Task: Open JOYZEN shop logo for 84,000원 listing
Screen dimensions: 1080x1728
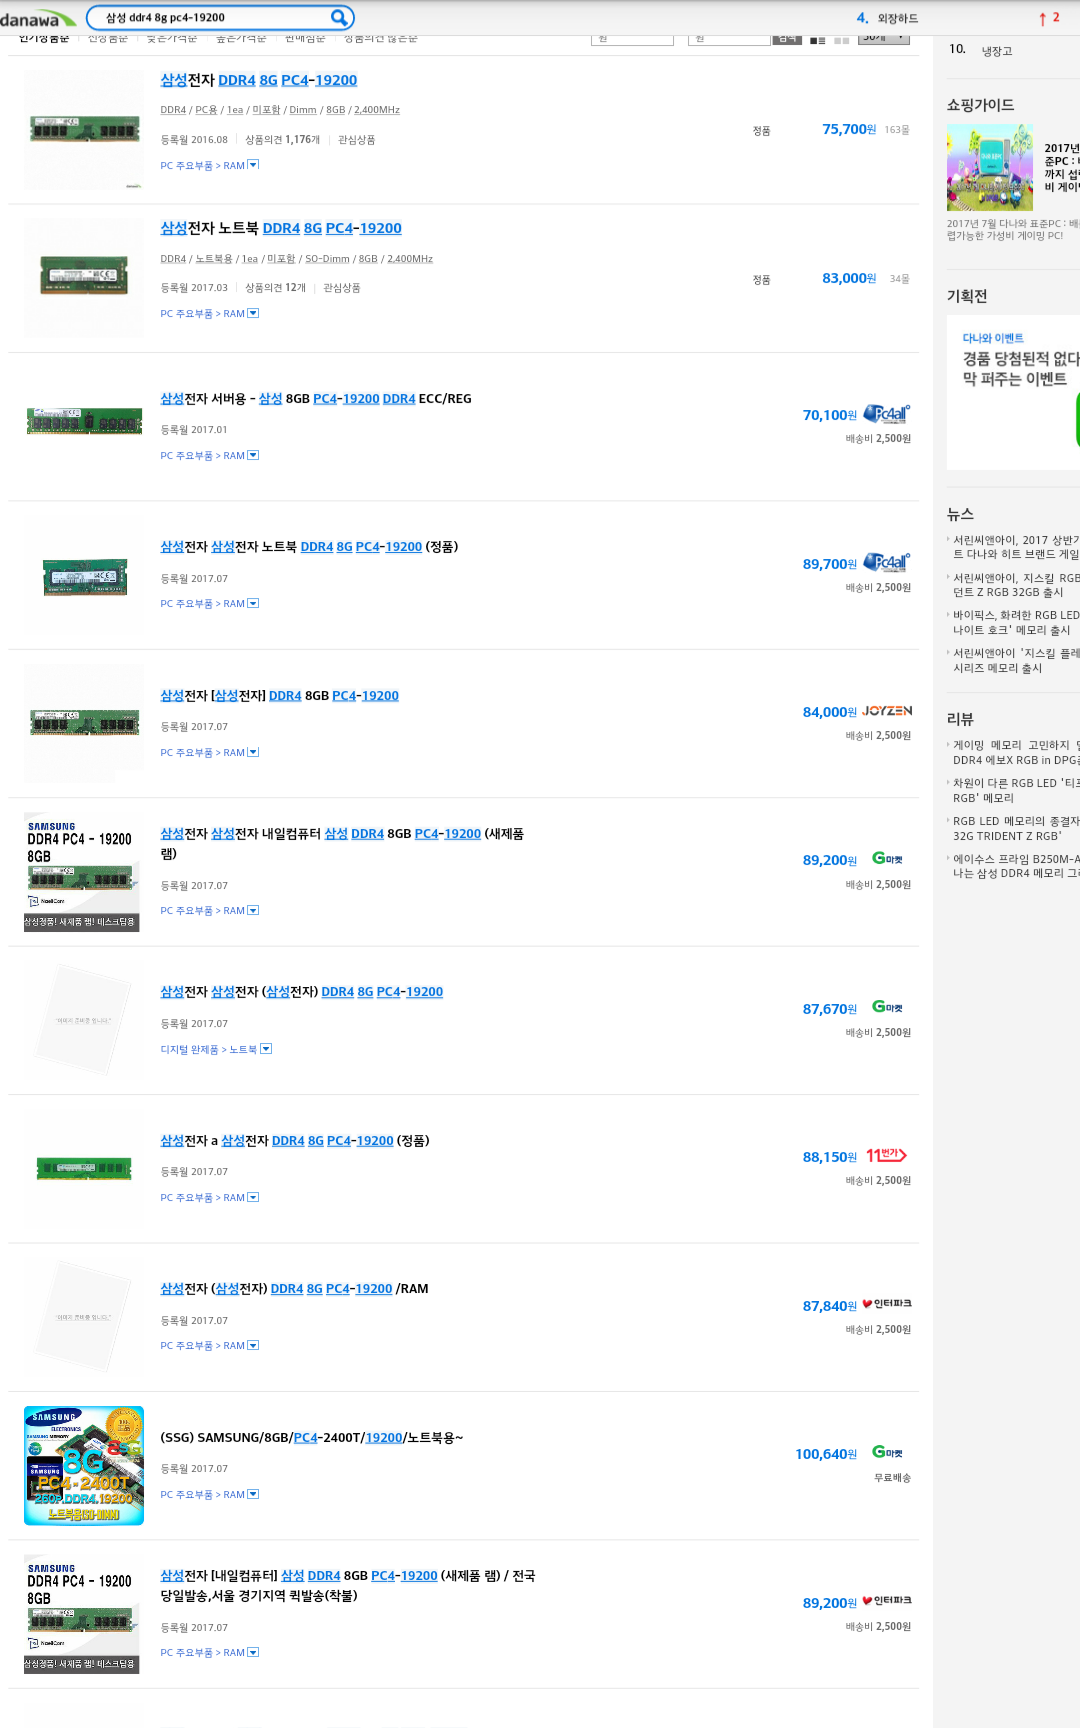Action: pos(887,711)
